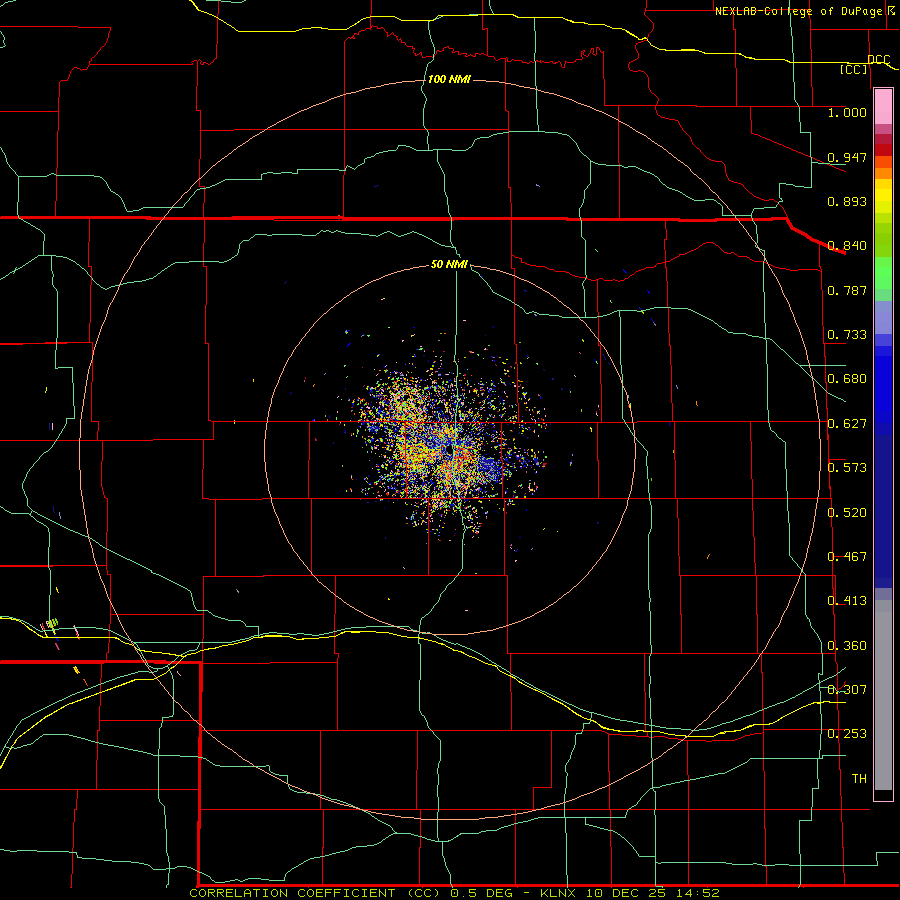Click the 'TH' threshold label on the scale
This screenshot has width=900, height=900.
pyautogui.click(x=859, y=779)
